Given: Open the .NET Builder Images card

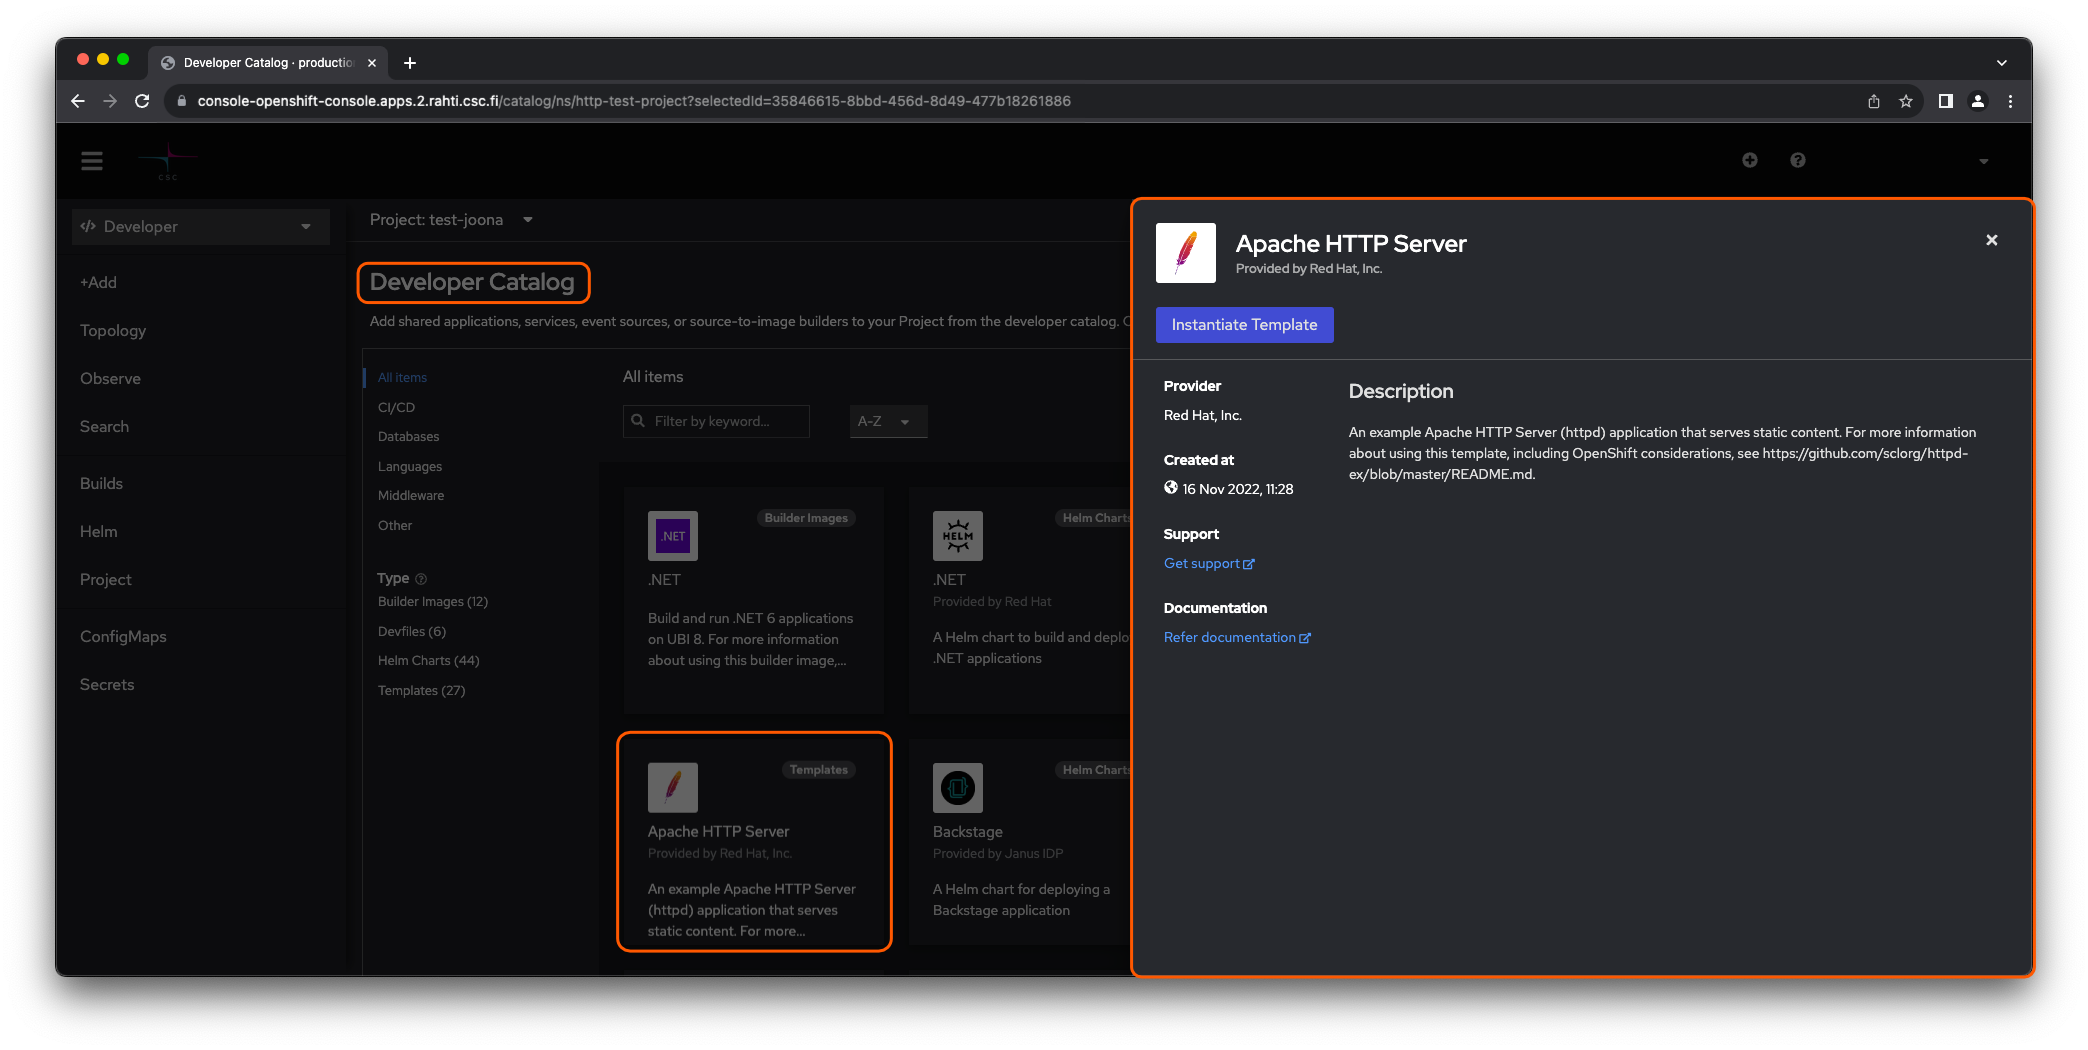Looking at the screenshot, I should (753, 600).
